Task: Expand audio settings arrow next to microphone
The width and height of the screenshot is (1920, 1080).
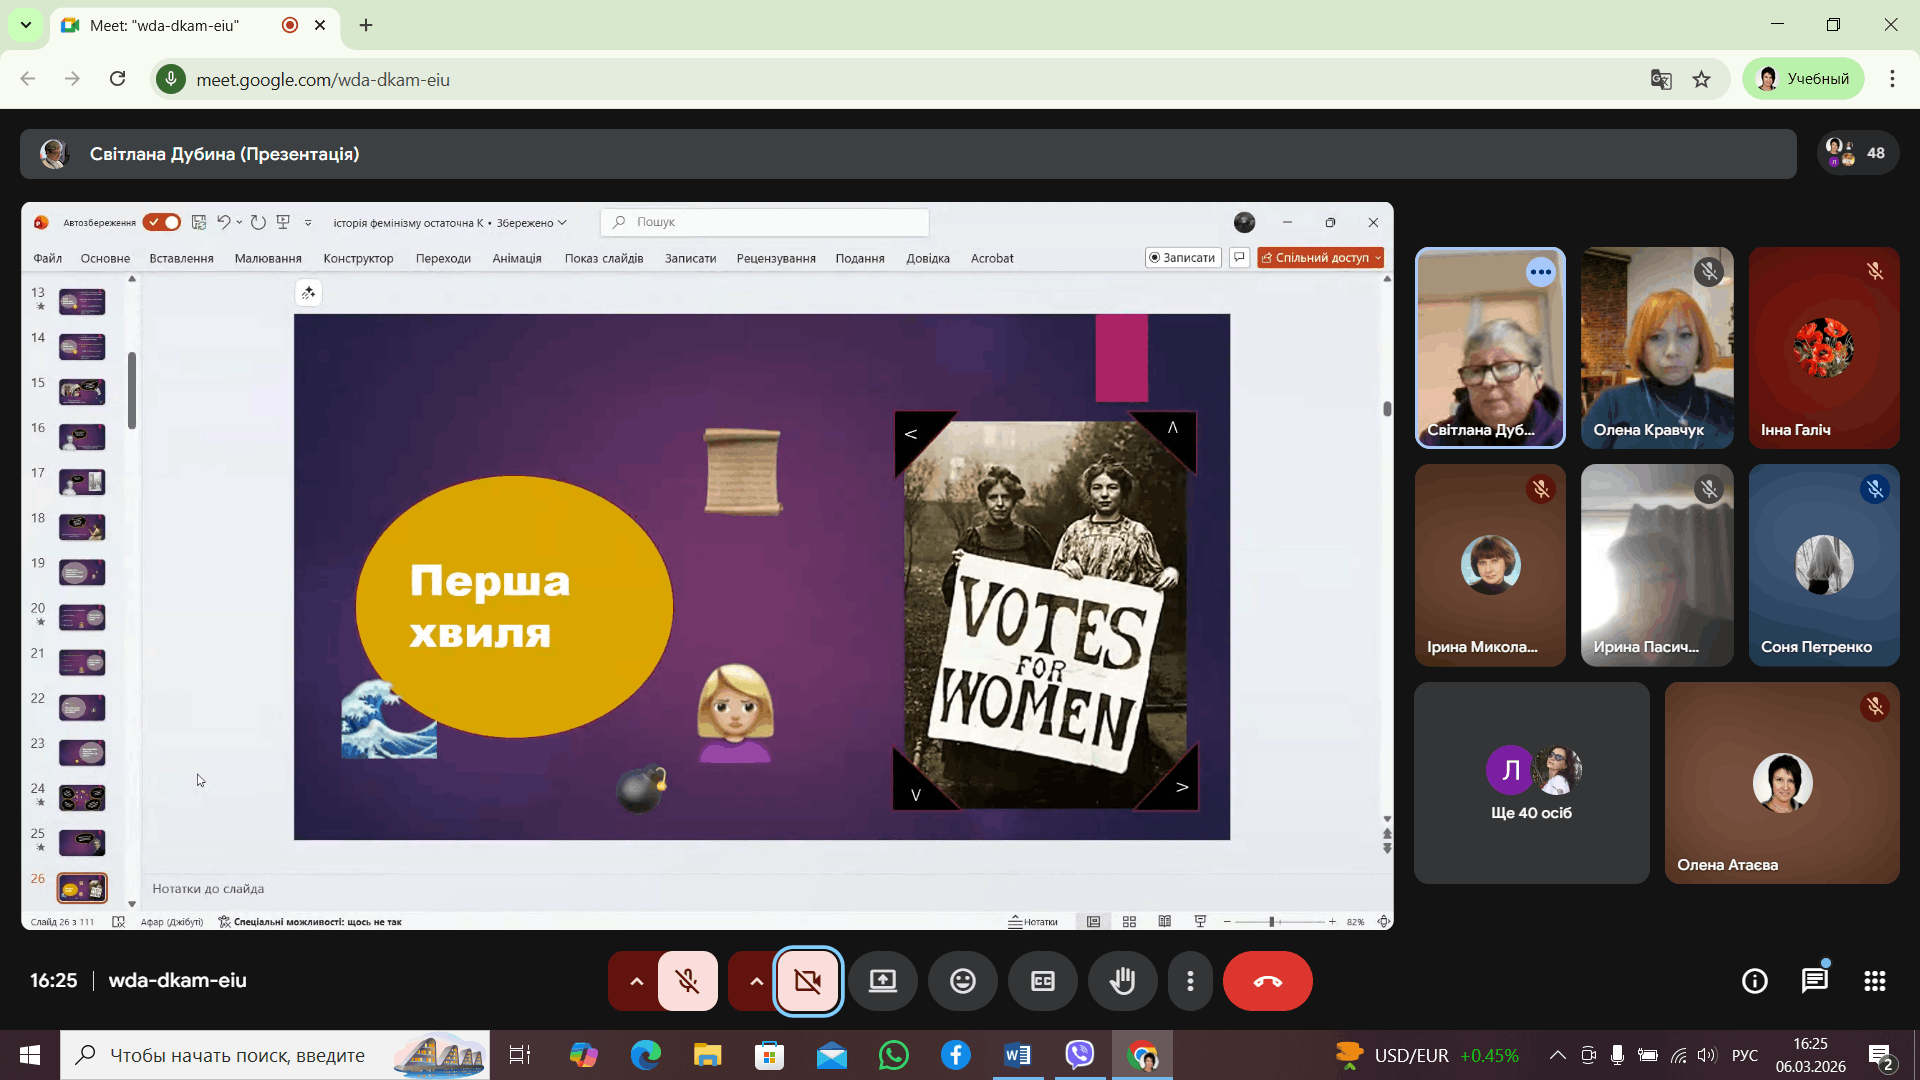Action: [x=636, y=981]
